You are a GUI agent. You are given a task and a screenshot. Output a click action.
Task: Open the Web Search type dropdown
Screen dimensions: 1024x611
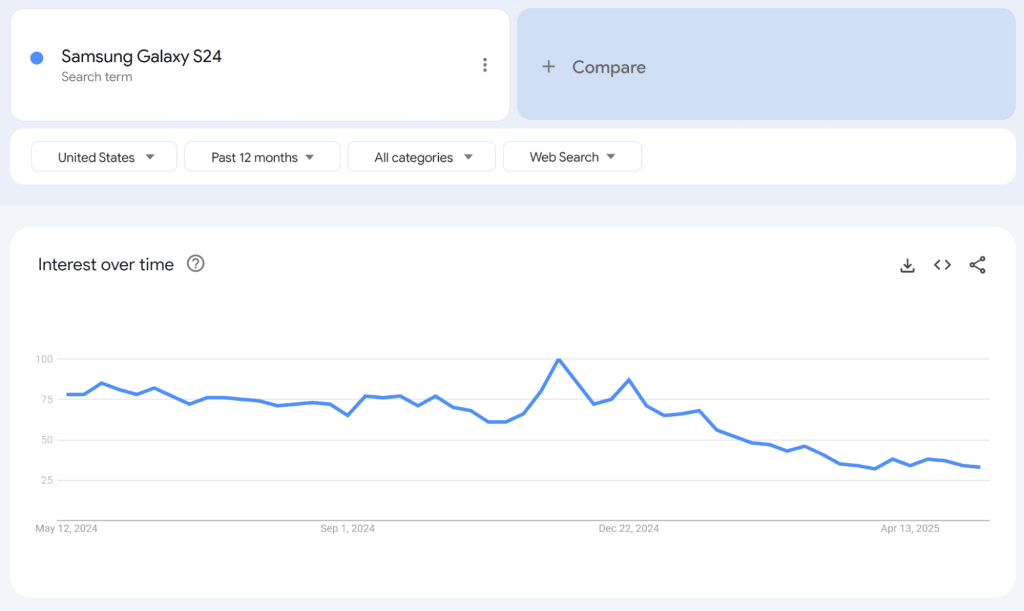click(x=572, y=157)
